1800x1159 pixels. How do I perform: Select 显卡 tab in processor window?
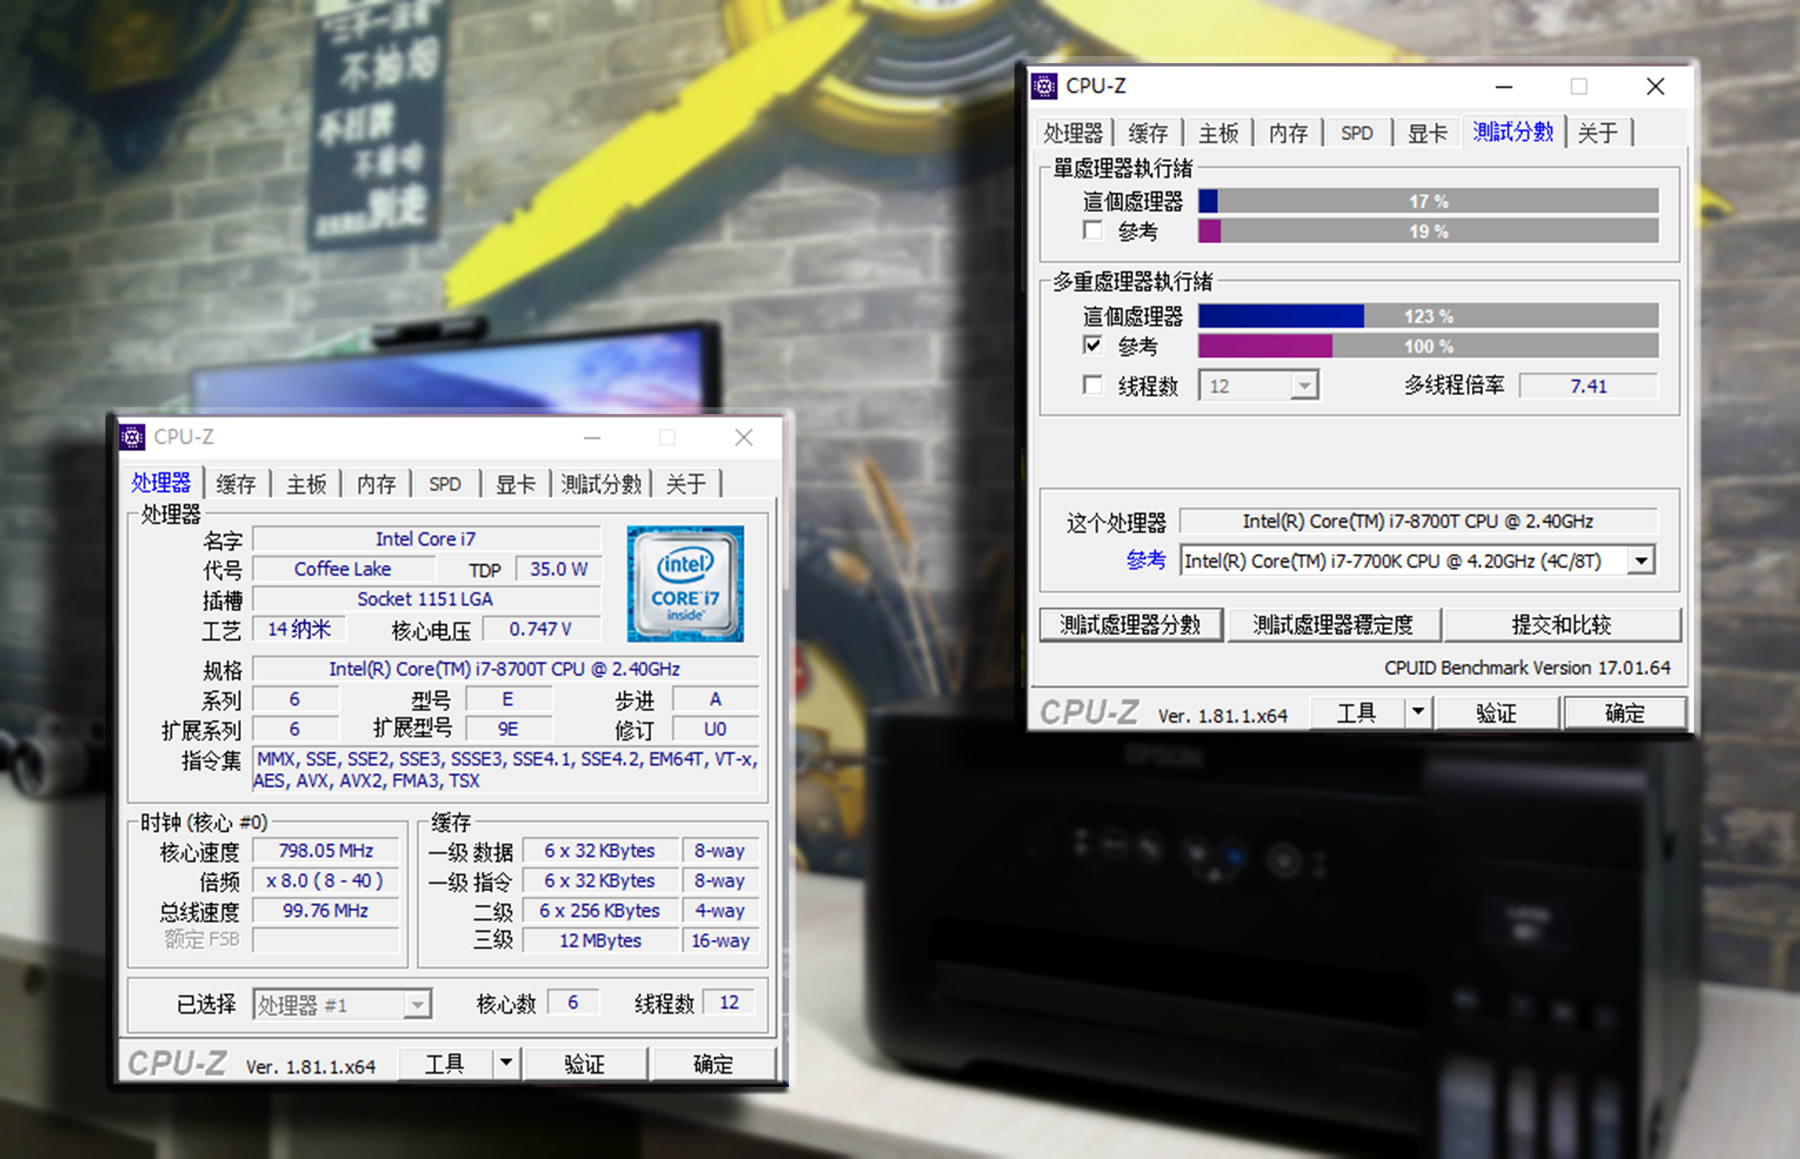[515, 484]
